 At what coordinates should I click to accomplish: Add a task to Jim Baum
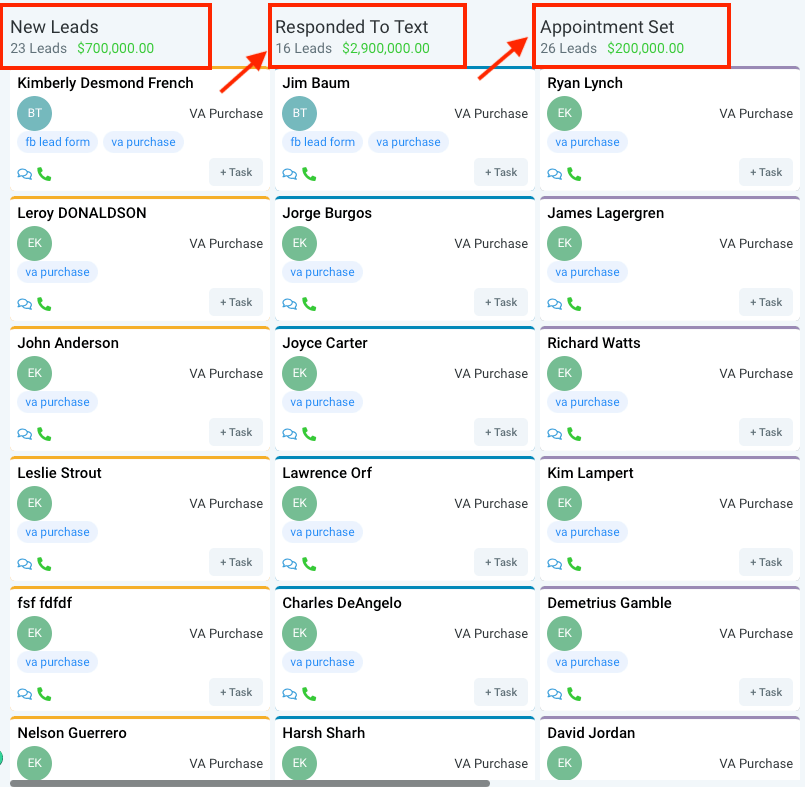click(x=501, y=172)
